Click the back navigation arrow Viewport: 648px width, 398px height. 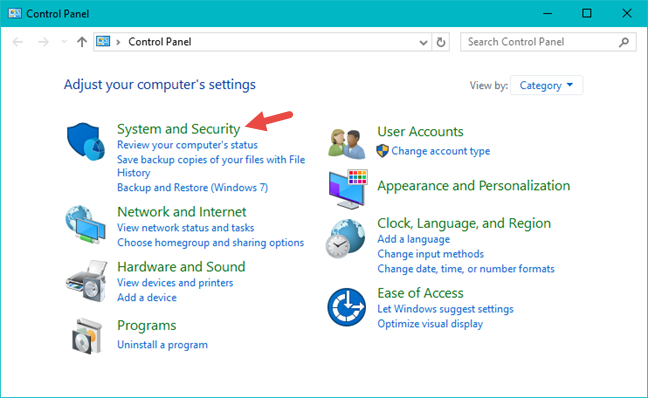(x=18, y=42)
